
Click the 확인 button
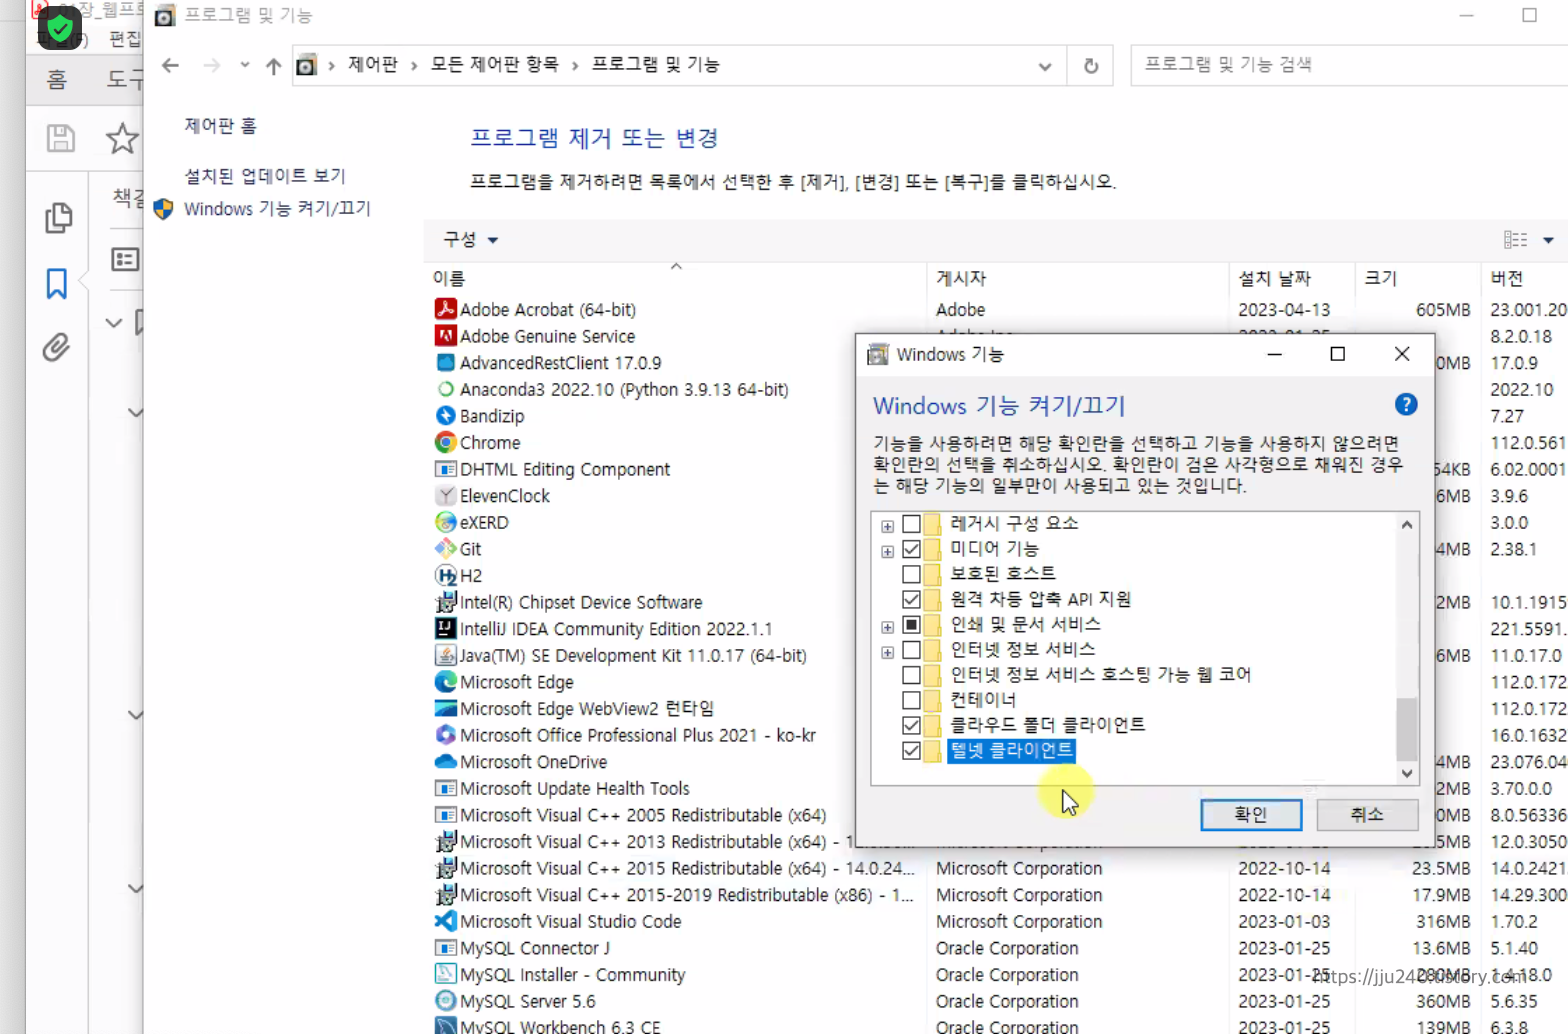click(x=1251, y=814)
